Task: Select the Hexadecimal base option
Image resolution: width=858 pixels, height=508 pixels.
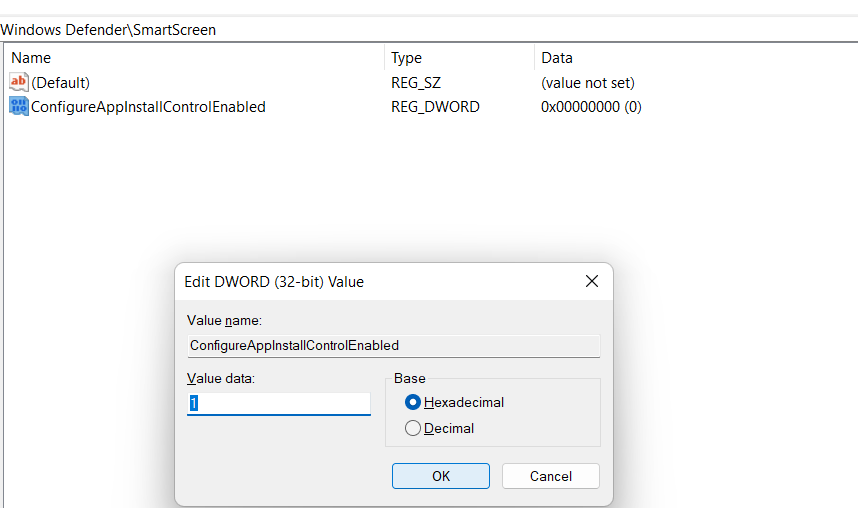Action: click(x=413, y=402)
